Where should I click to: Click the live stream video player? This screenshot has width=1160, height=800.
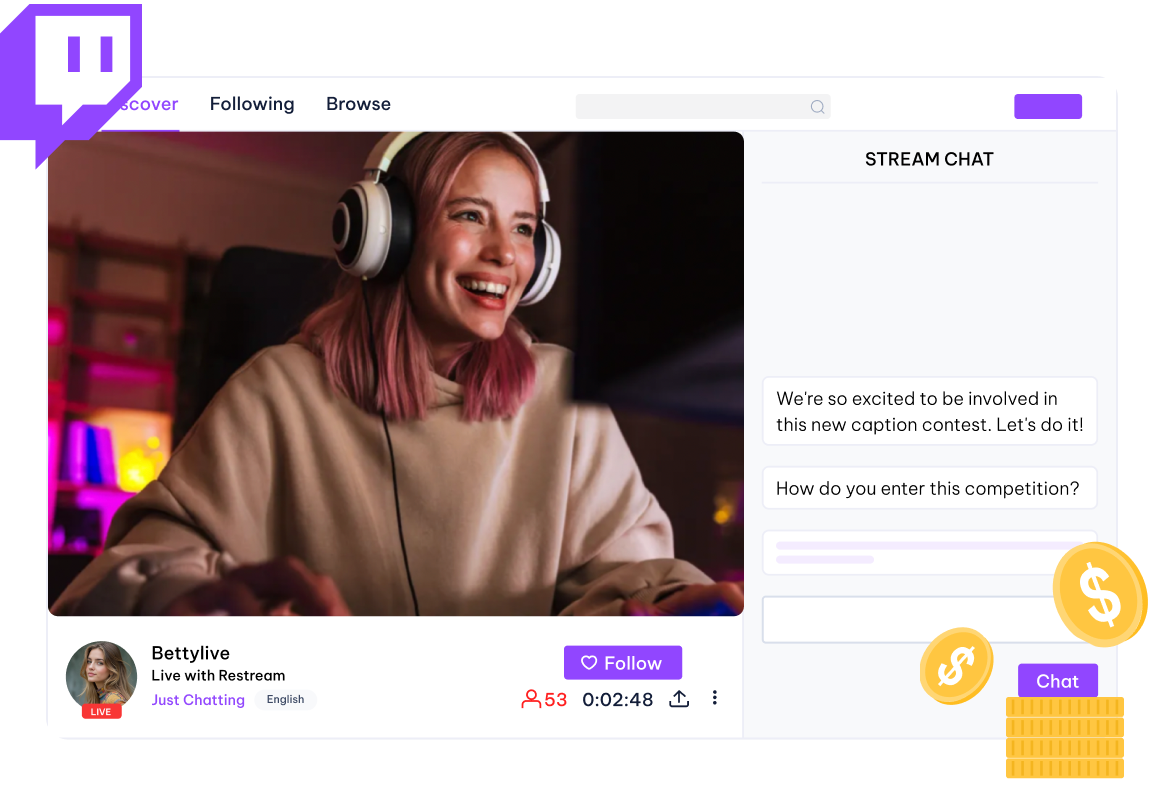coord(396,374)
